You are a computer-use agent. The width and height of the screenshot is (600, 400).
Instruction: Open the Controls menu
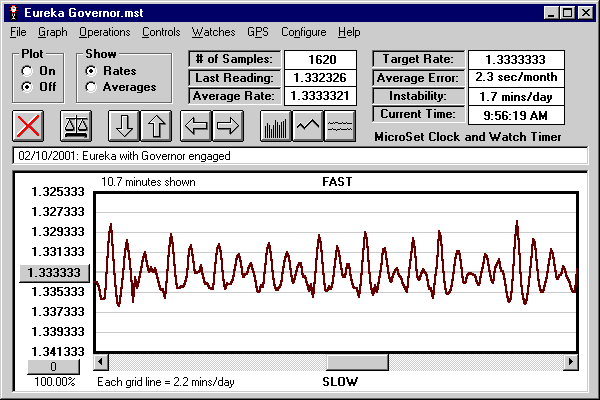pos(161,32)
